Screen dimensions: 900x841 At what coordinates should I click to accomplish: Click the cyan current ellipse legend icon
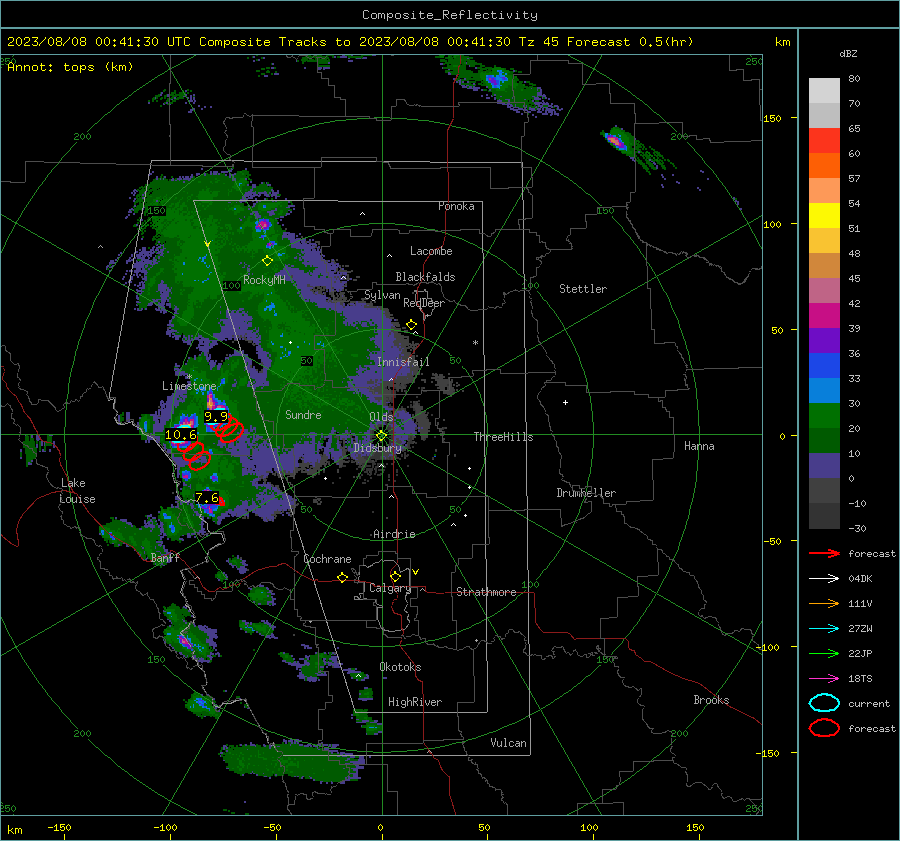pyautogui.click(x=824, y=703)
